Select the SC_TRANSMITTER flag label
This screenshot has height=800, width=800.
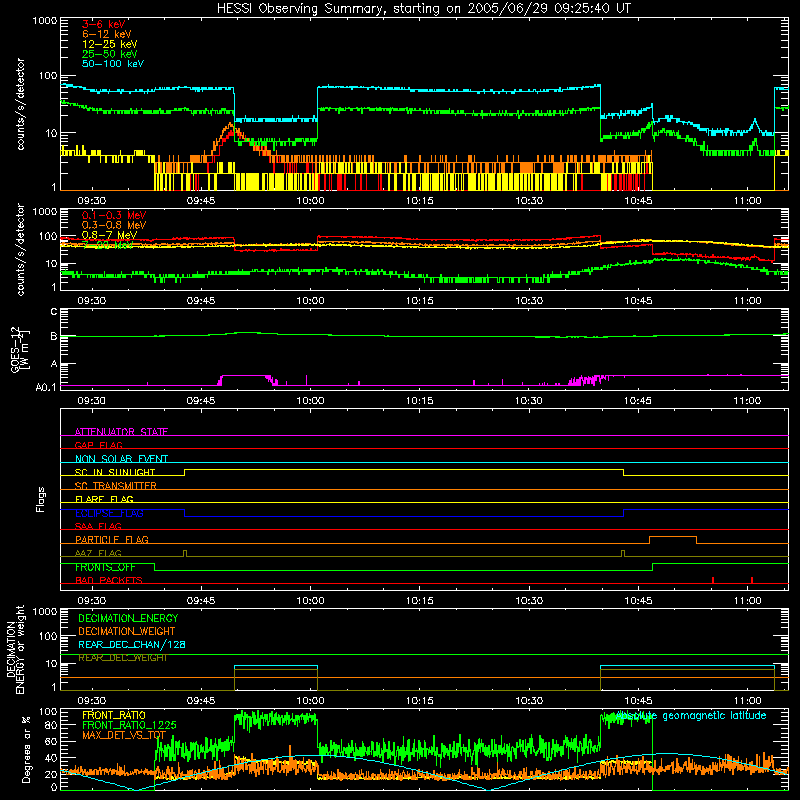[x=115, y=486]
